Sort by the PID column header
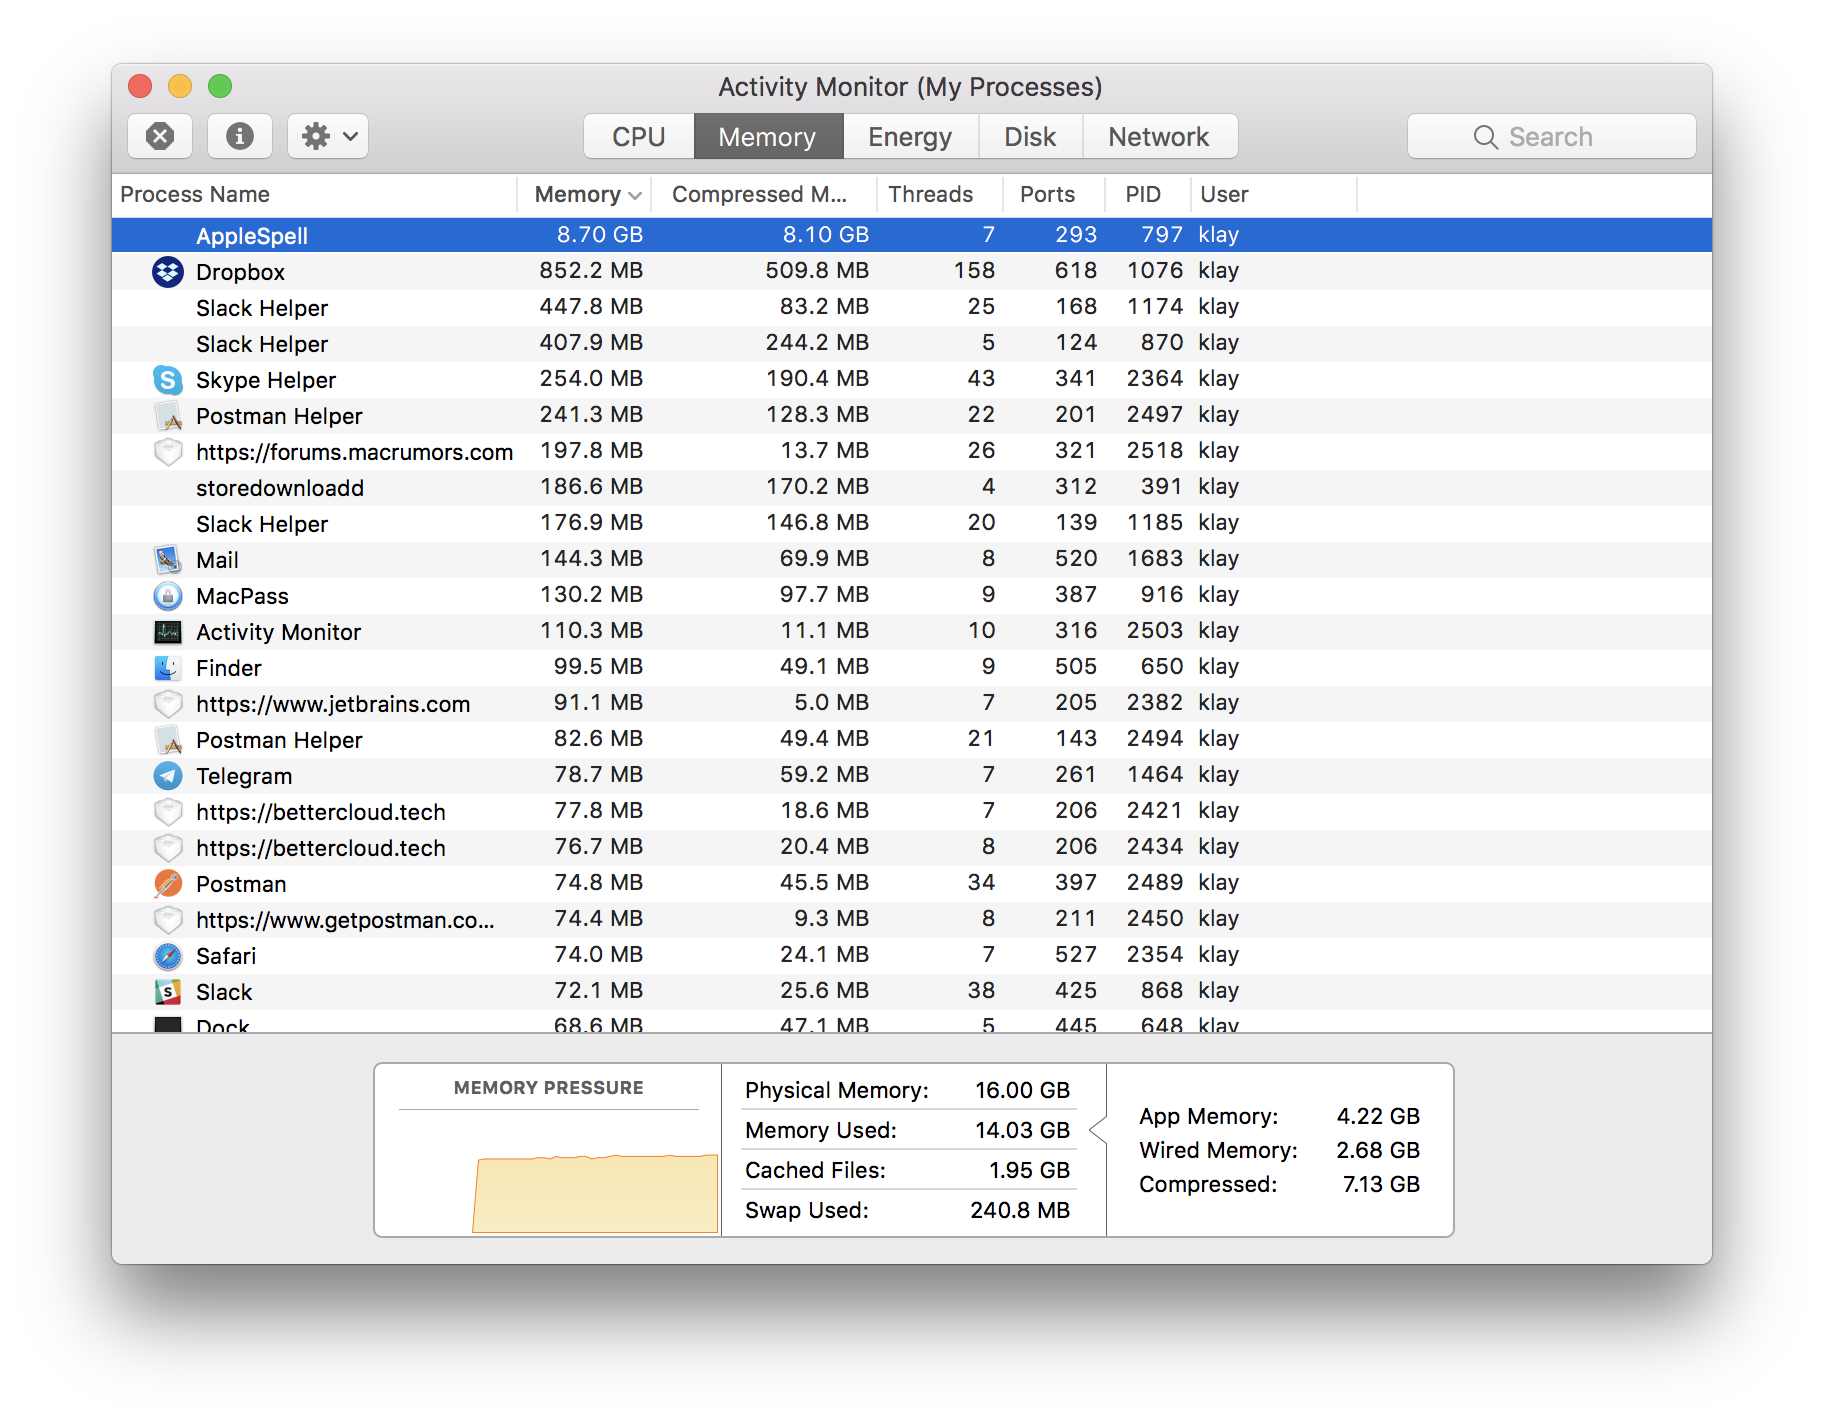The height and width of the screenshot is (1424, 1824). pyautogui.click(x=1148, y=194)
